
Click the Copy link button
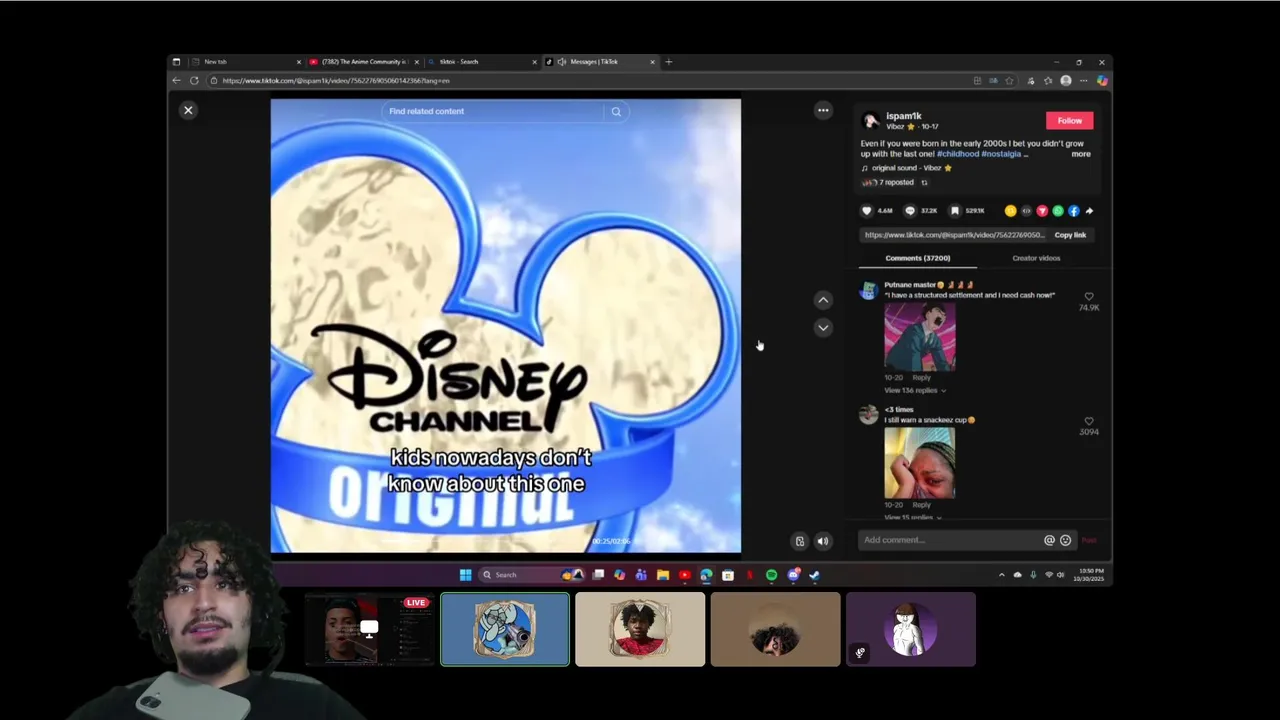click(x=1070, y=235)
